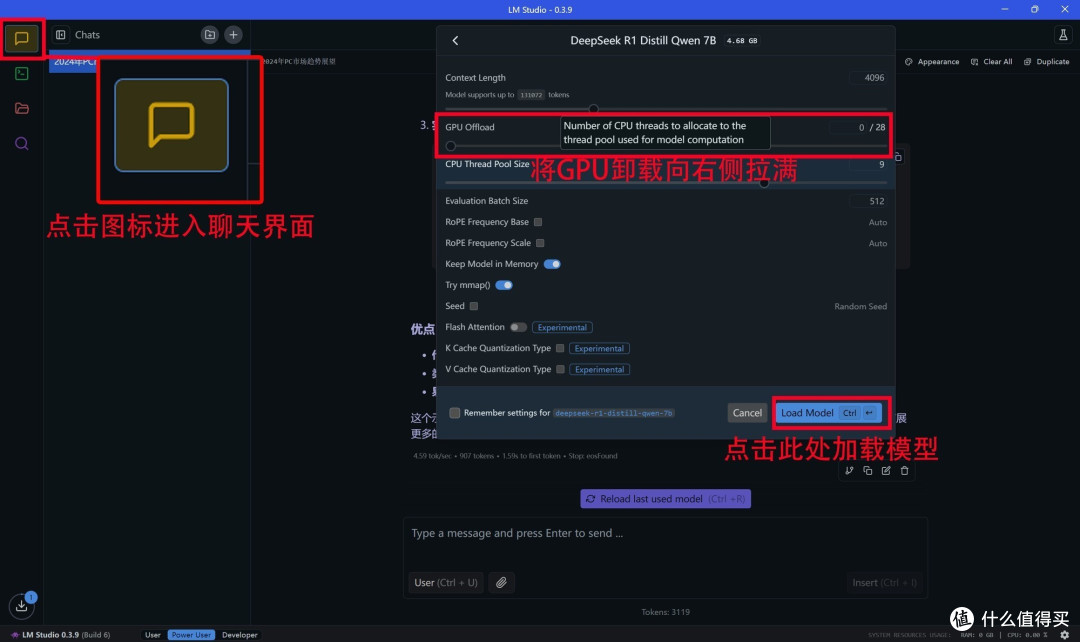Enable RoPE Frequency Base checkbox

click(538, 222)
